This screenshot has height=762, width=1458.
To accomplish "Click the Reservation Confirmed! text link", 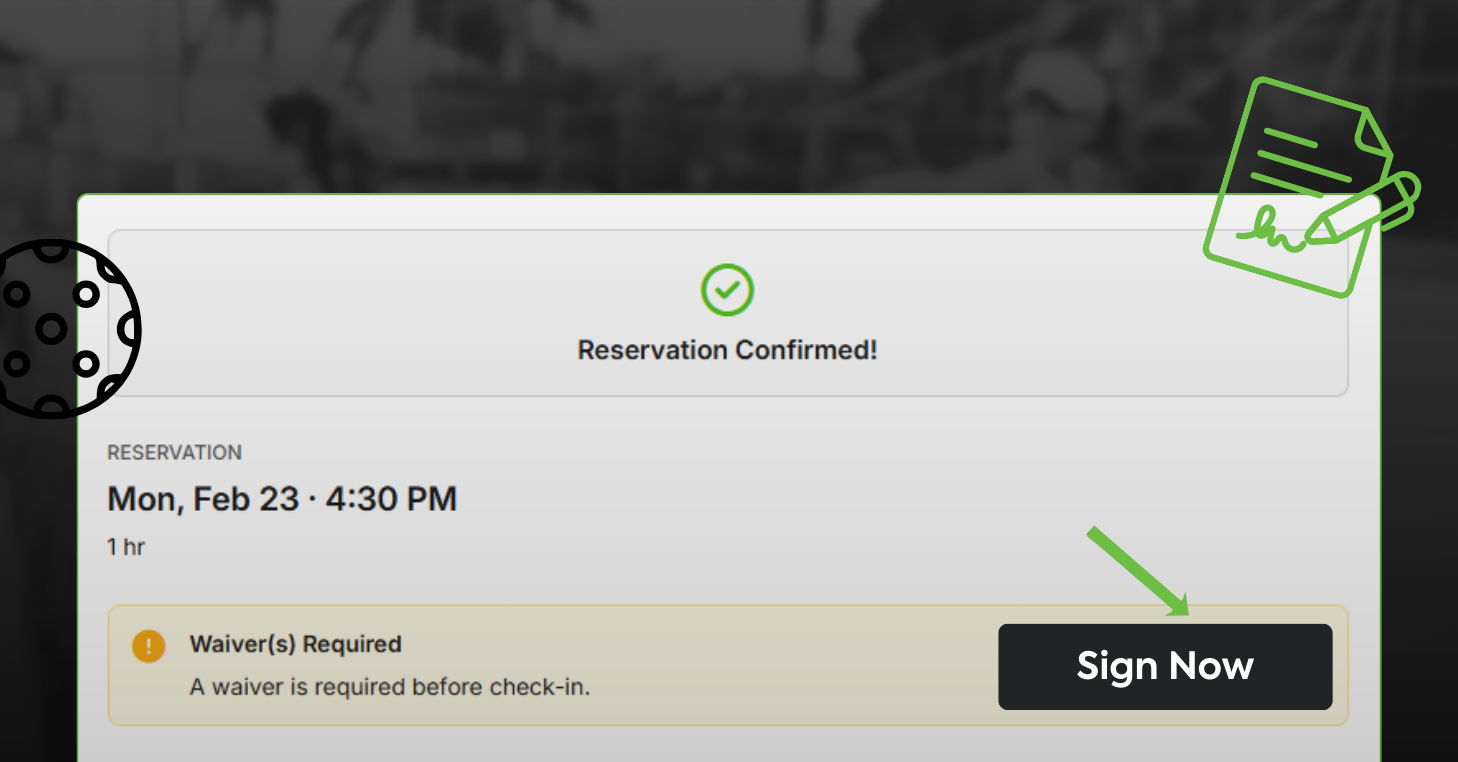I will pyautogui.click(x=727, y=350).
